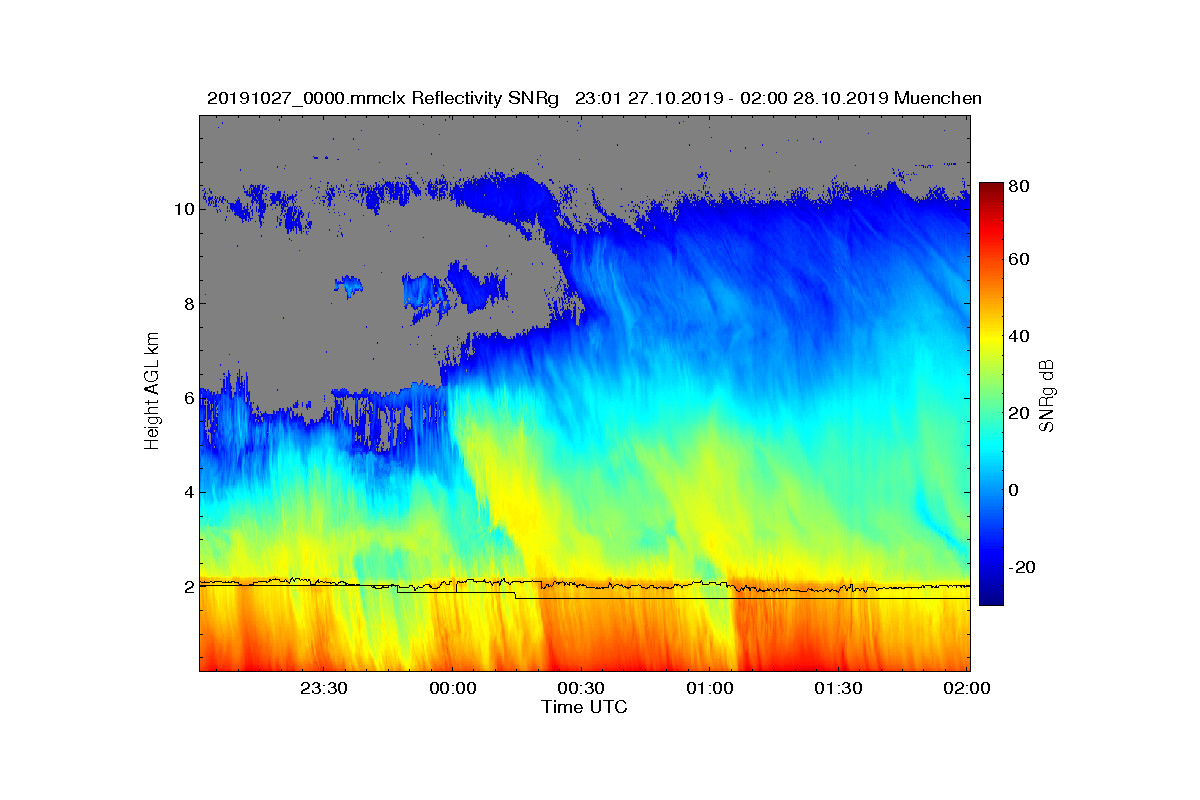Click the 01:00 time tick label

[x=710, y=688]
